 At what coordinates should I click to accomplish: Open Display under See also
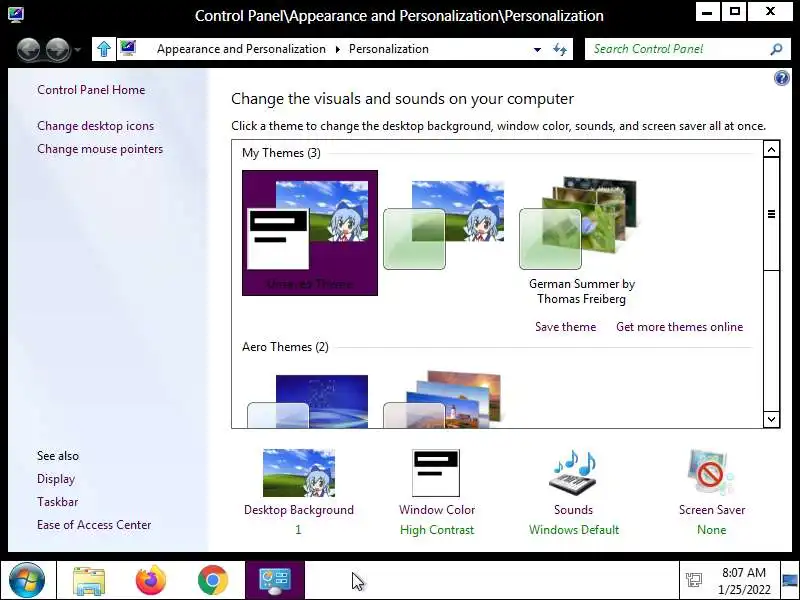click(x=56, y=479)
